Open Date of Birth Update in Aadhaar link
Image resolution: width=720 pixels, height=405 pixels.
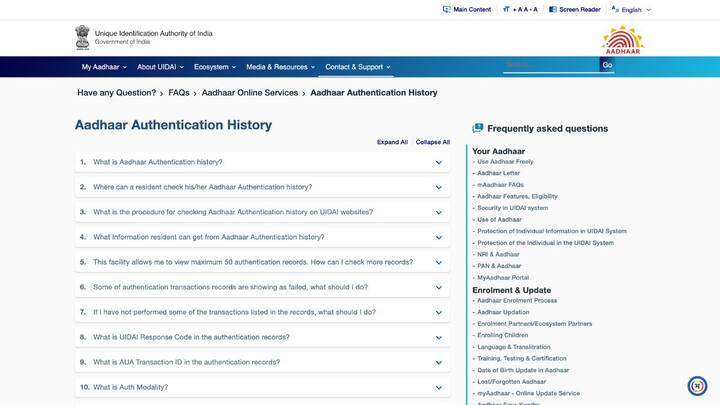pyautogui.click(x=523, y=370)
